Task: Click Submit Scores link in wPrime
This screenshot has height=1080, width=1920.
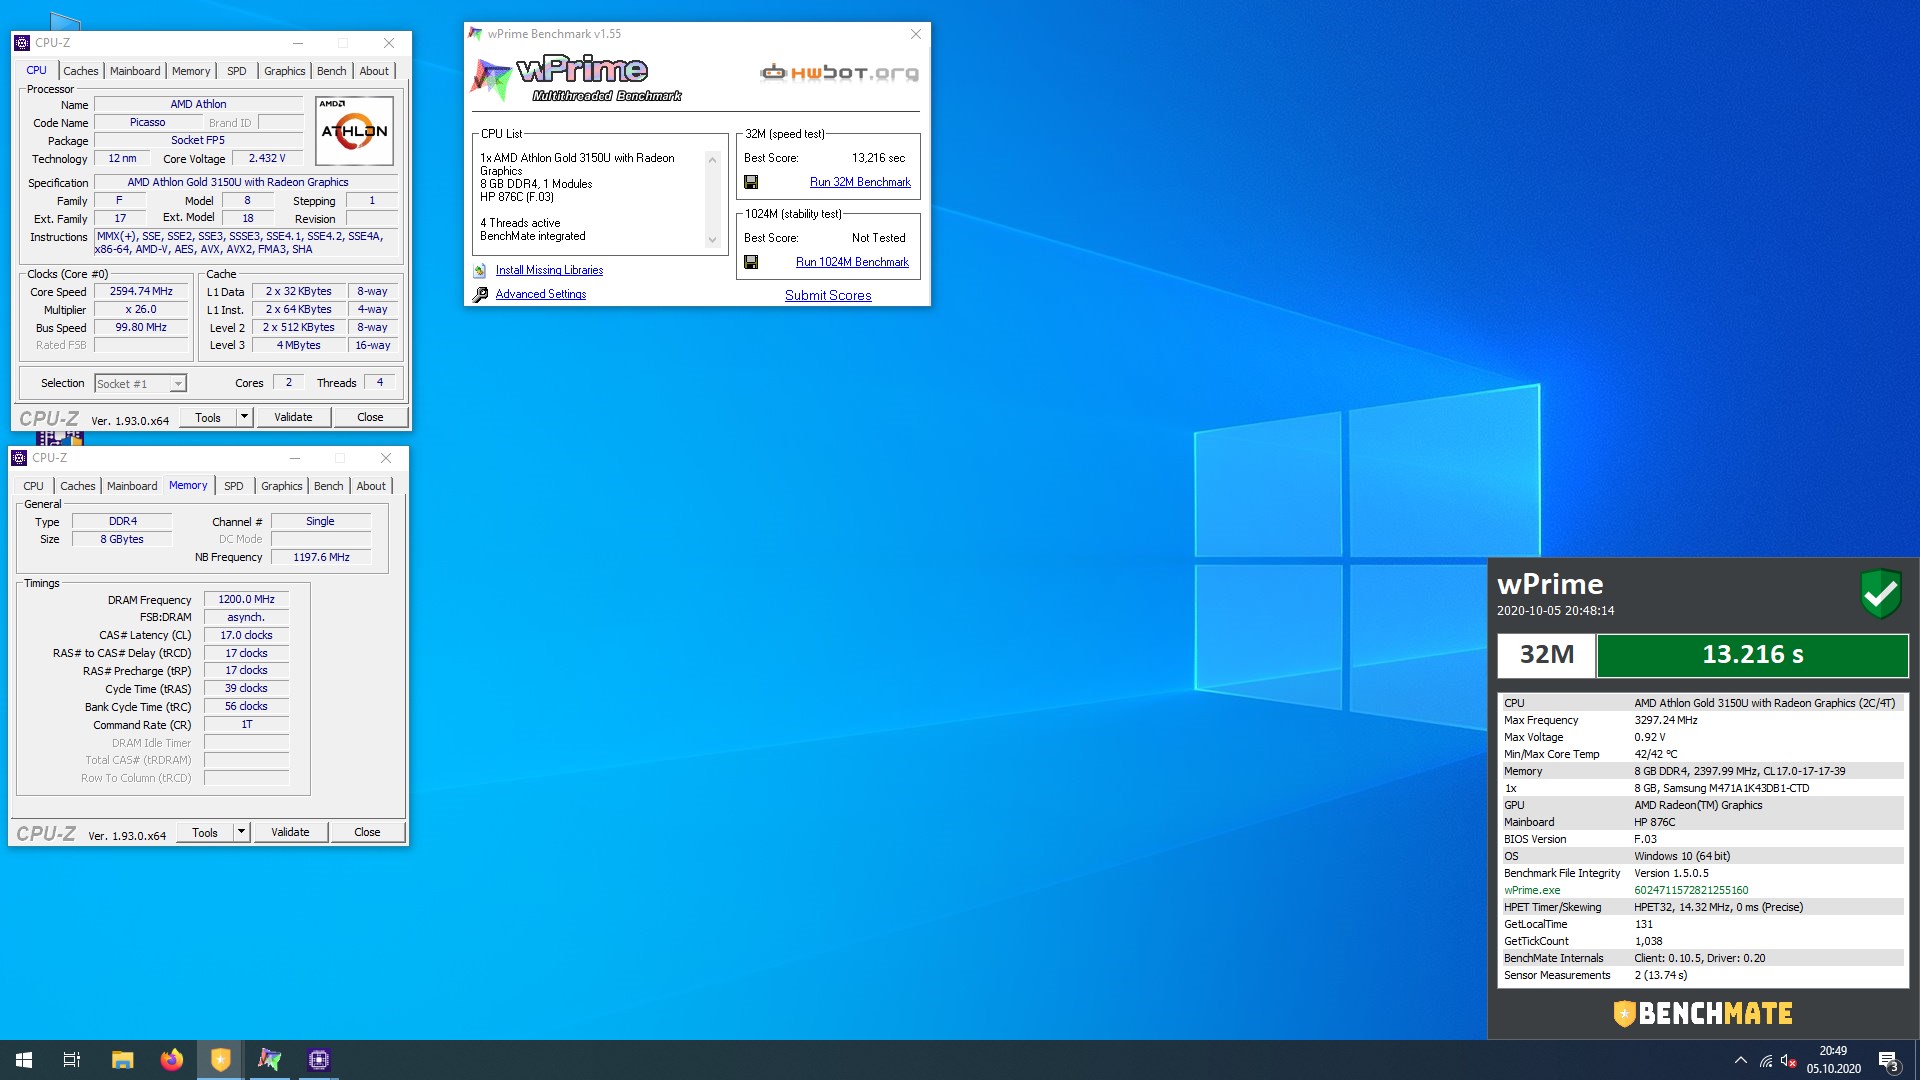Action: [x=828, y=295]
